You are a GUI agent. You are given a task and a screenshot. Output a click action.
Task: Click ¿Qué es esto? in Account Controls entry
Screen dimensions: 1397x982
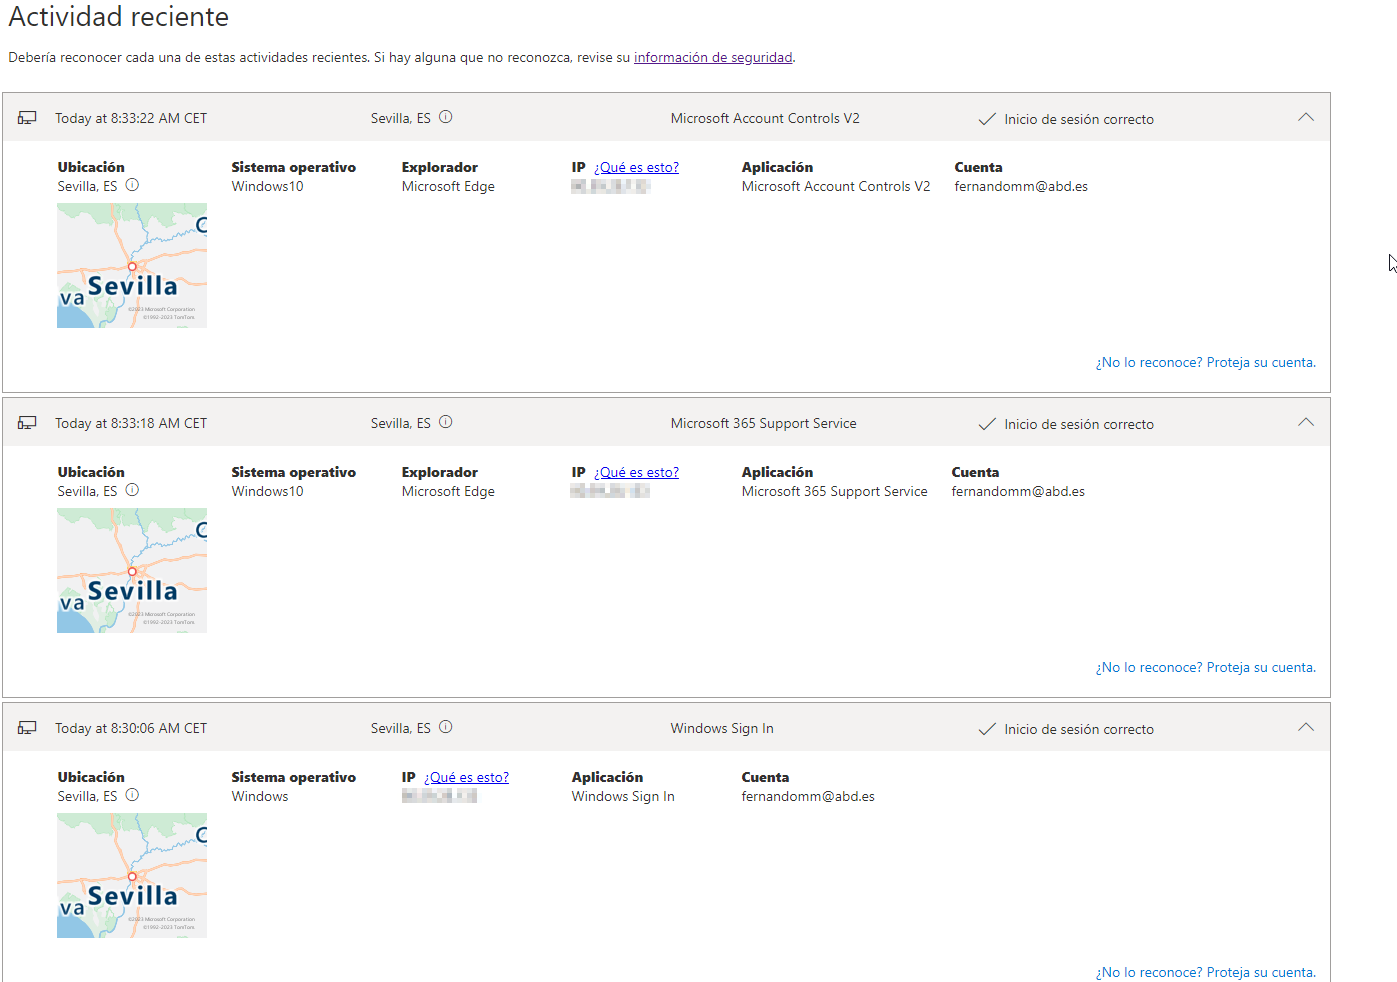(x=636, y=168)
